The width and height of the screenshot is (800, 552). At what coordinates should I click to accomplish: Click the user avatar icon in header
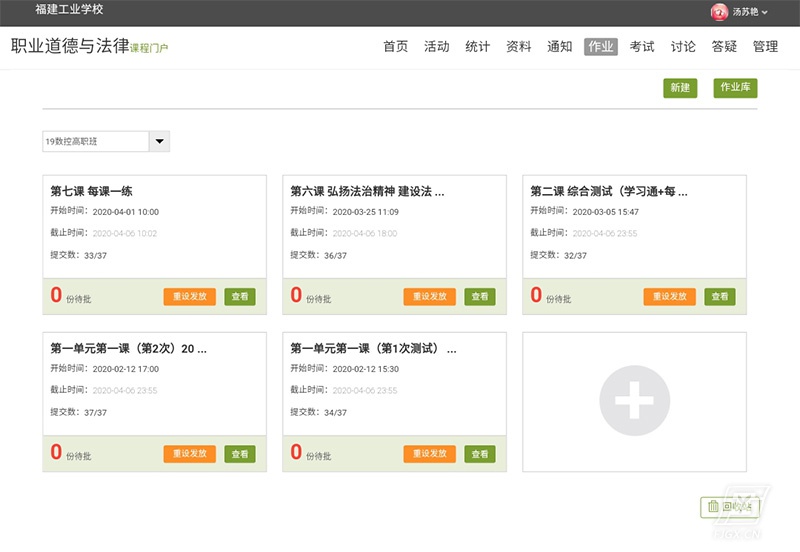point(719,12)
